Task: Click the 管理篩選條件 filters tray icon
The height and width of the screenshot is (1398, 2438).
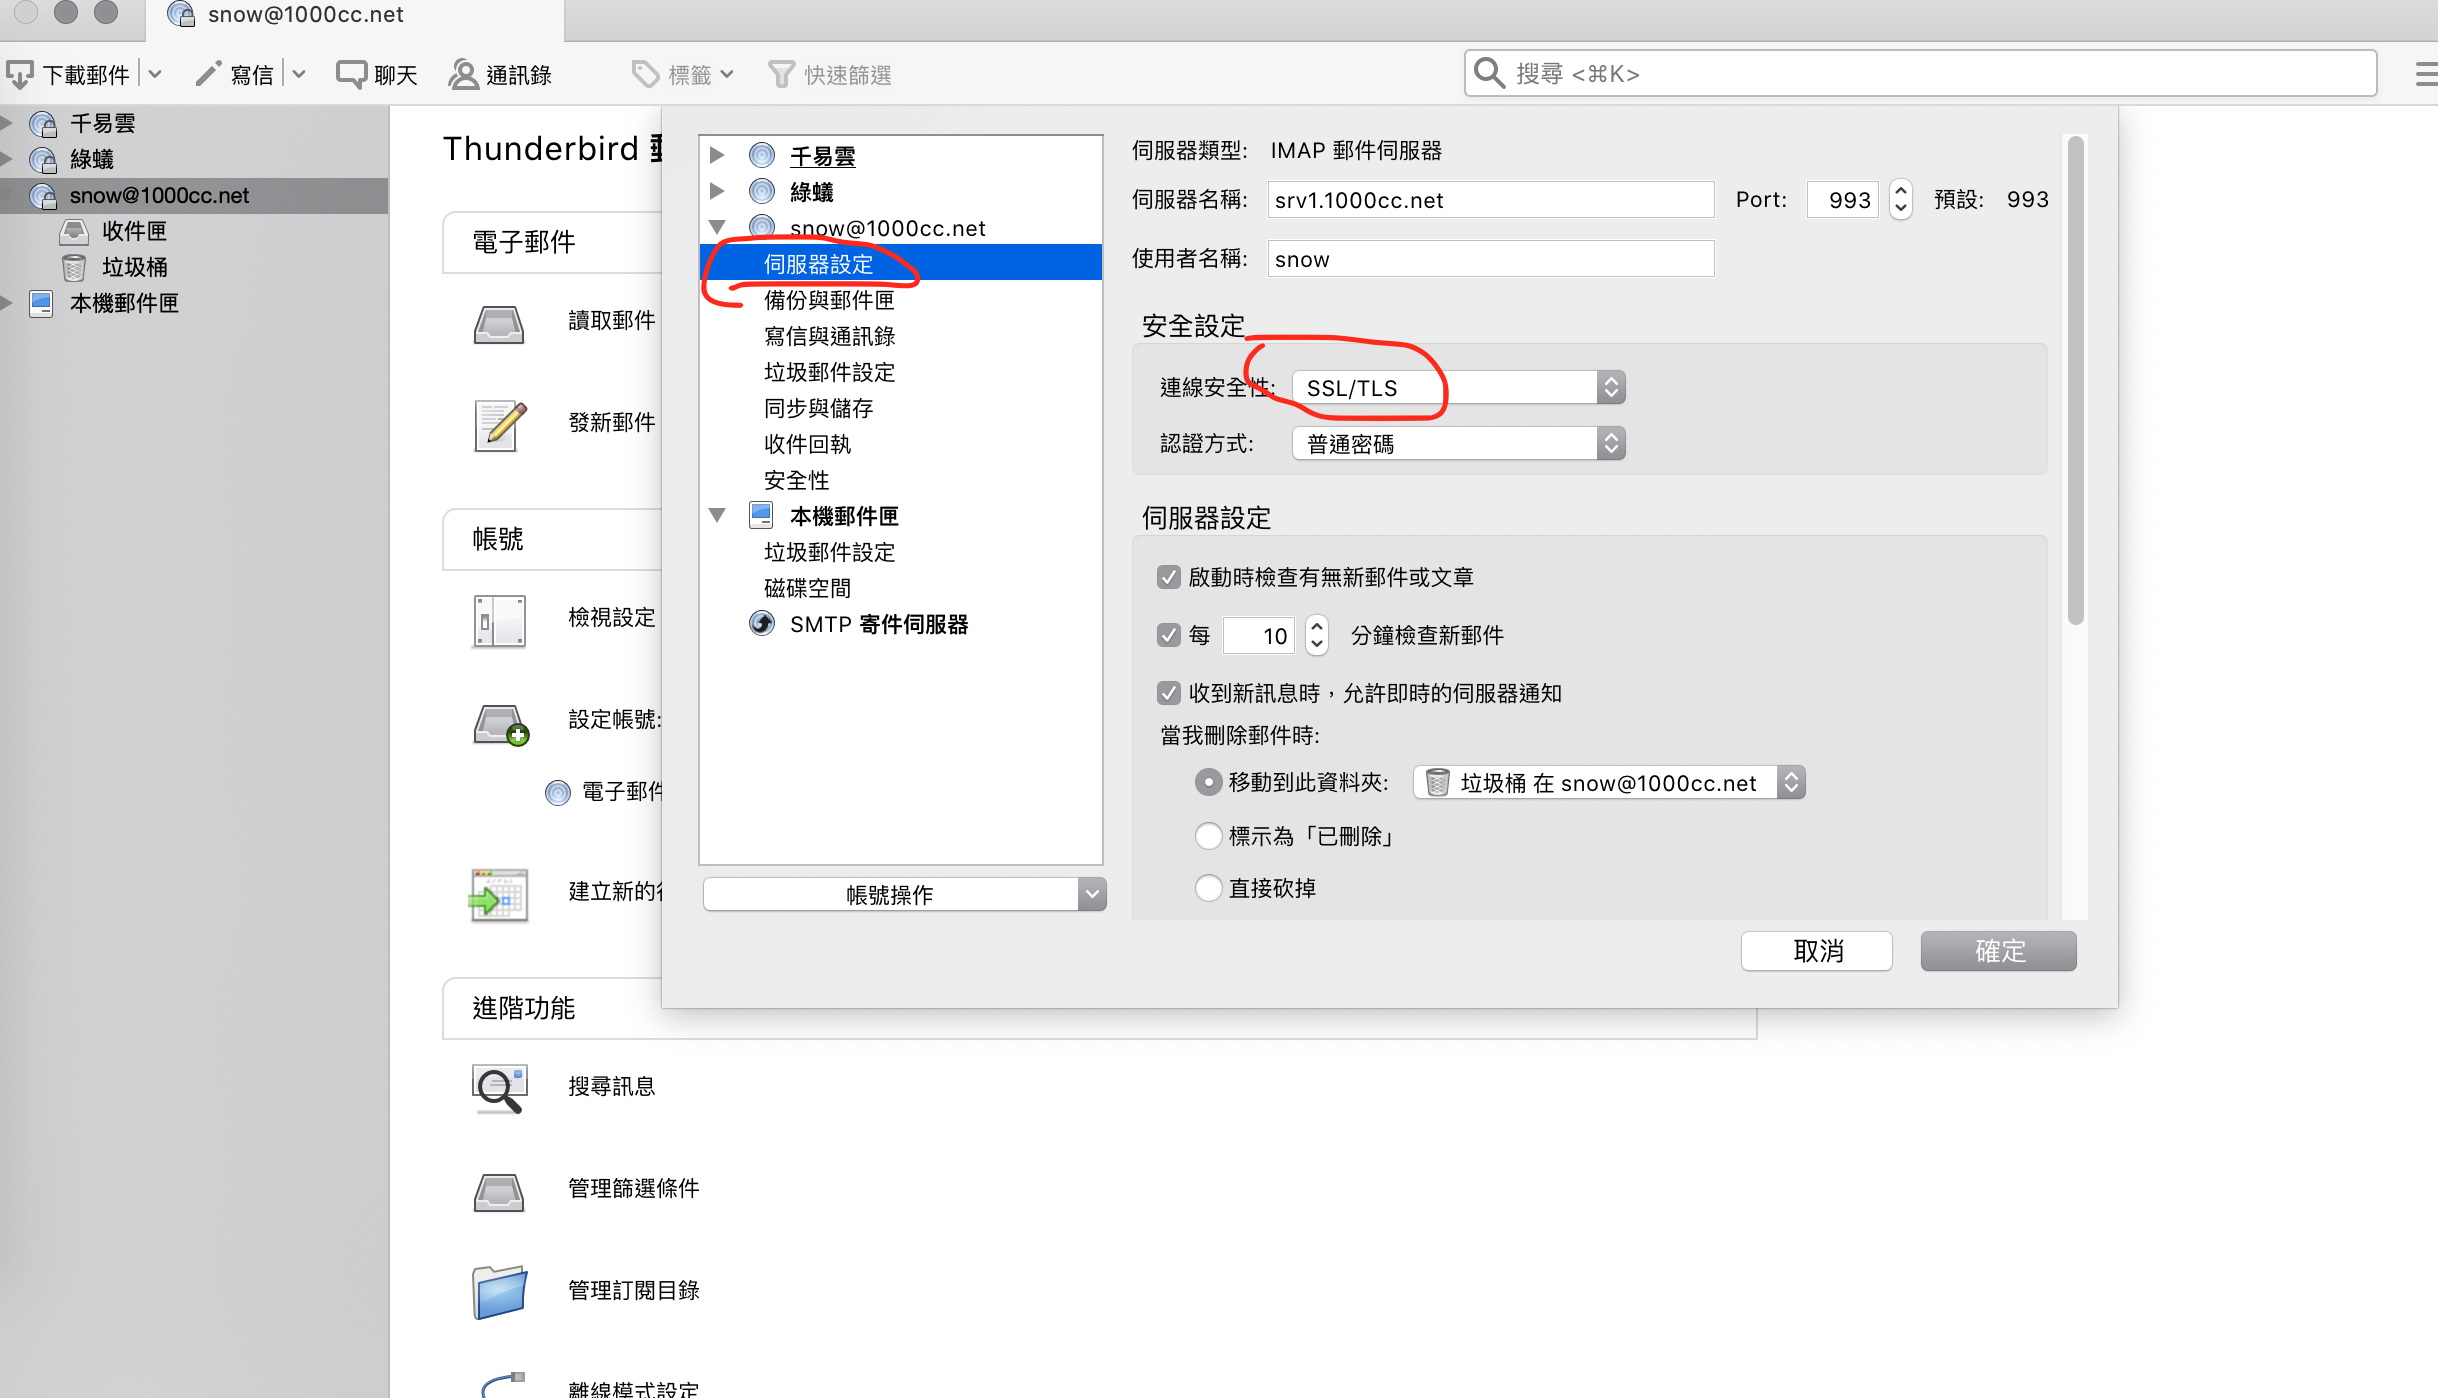Action: 499,1192
